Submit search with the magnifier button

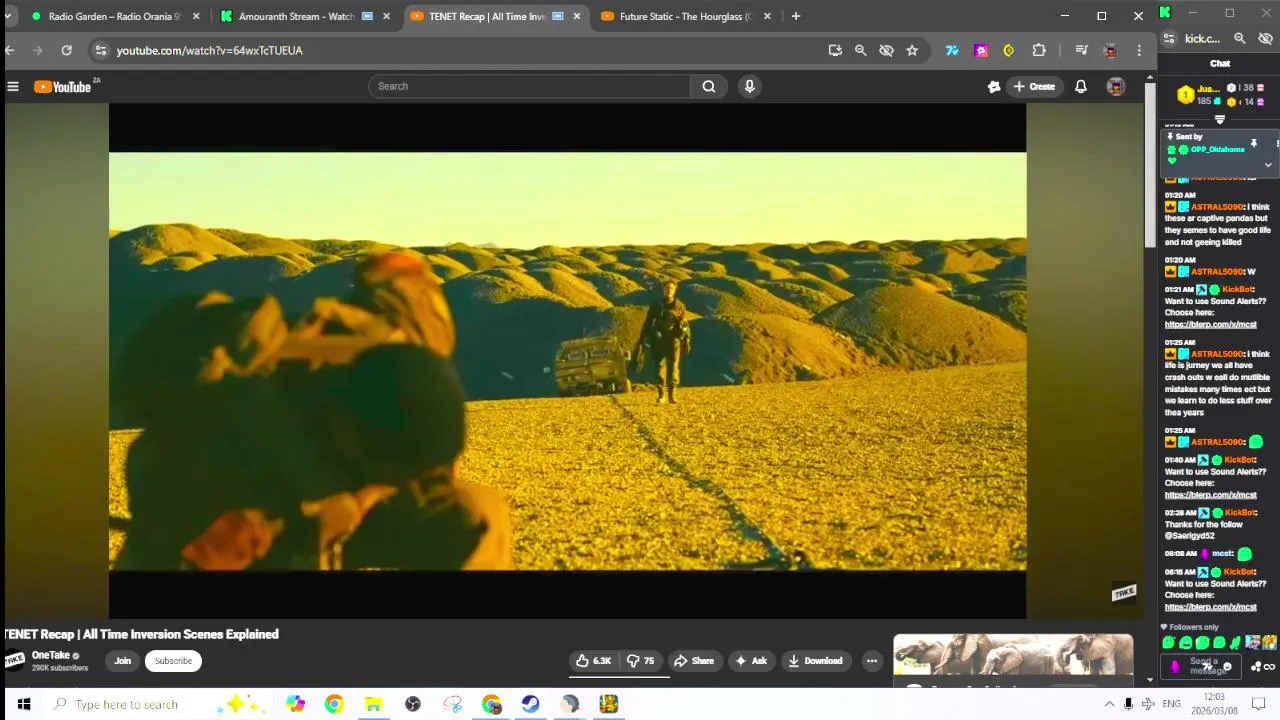point(709,86)
